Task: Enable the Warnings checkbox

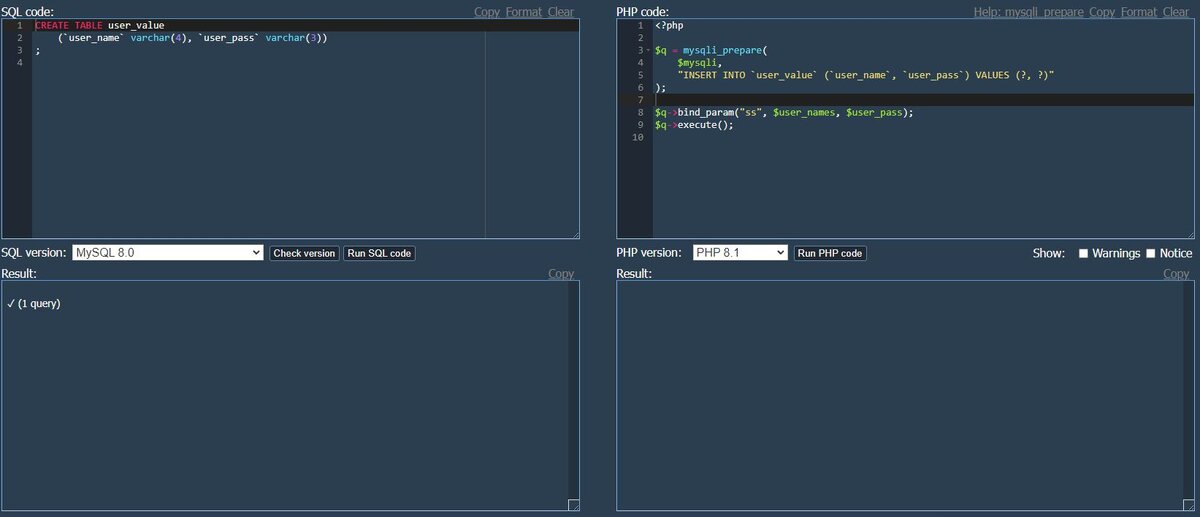Action: tap(1084, 253)
